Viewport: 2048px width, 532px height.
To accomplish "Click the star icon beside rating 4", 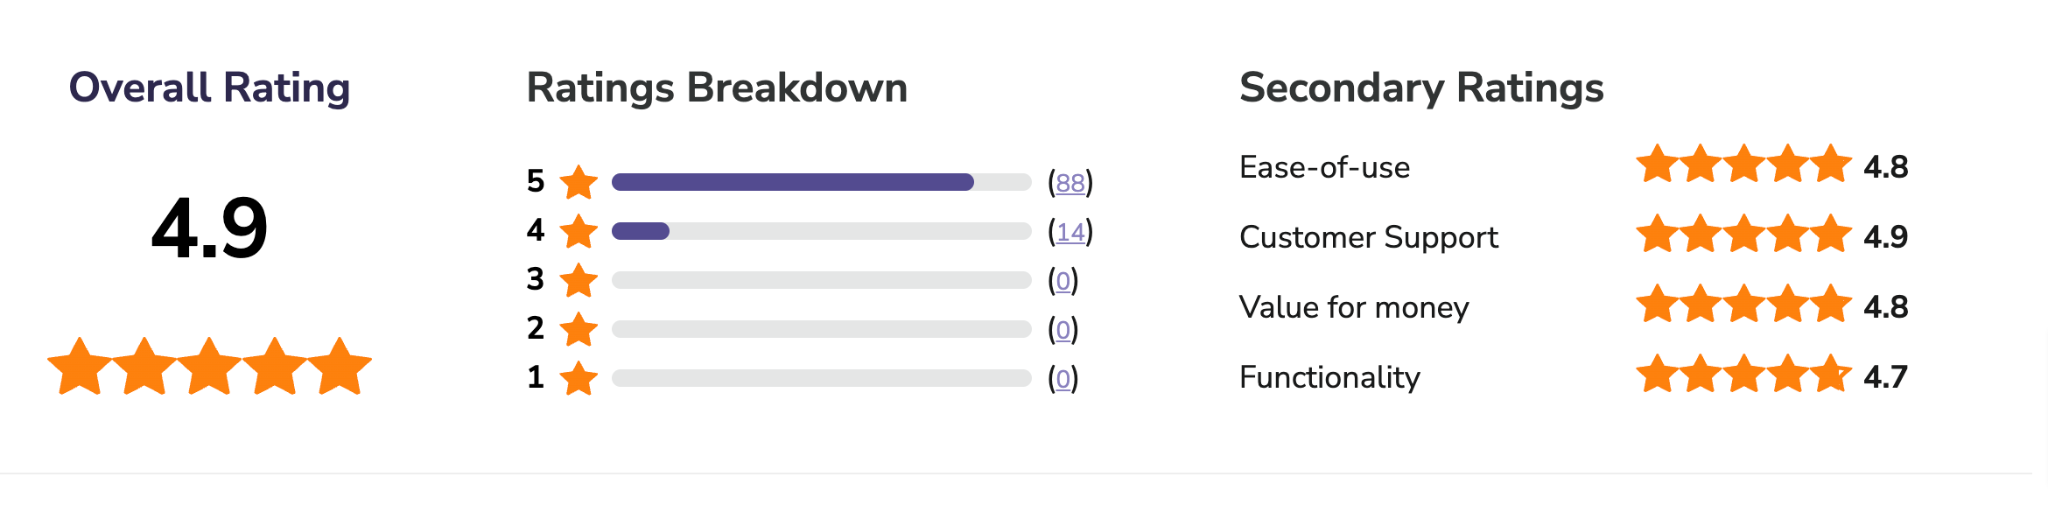I will pyautogui.click(x=578, y=231).
